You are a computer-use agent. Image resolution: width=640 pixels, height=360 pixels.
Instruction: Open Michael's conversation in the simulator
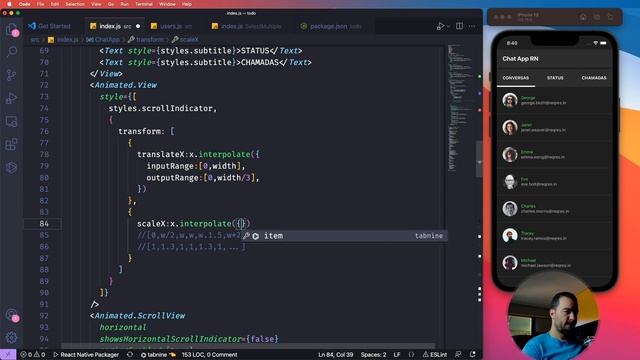[555, 263]
